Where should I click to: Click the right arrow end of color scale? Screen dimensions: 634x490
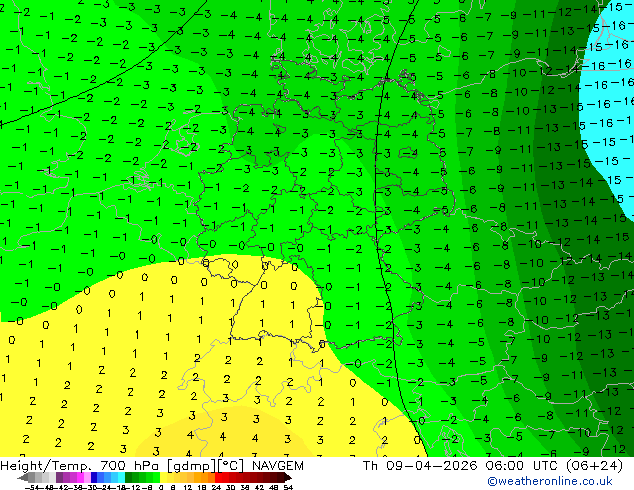click(x=288, y=478)
